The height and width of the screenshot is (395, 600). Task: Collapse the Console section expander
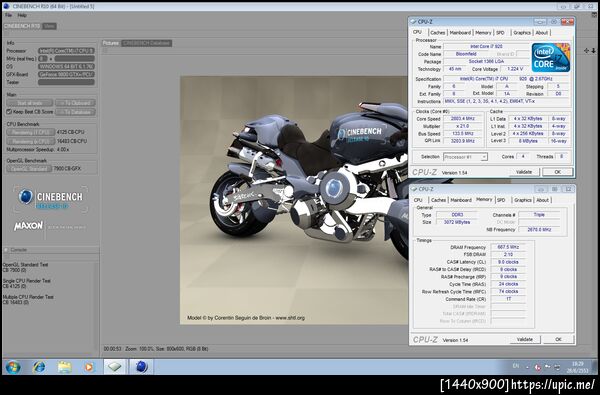[x=6, y=250]
